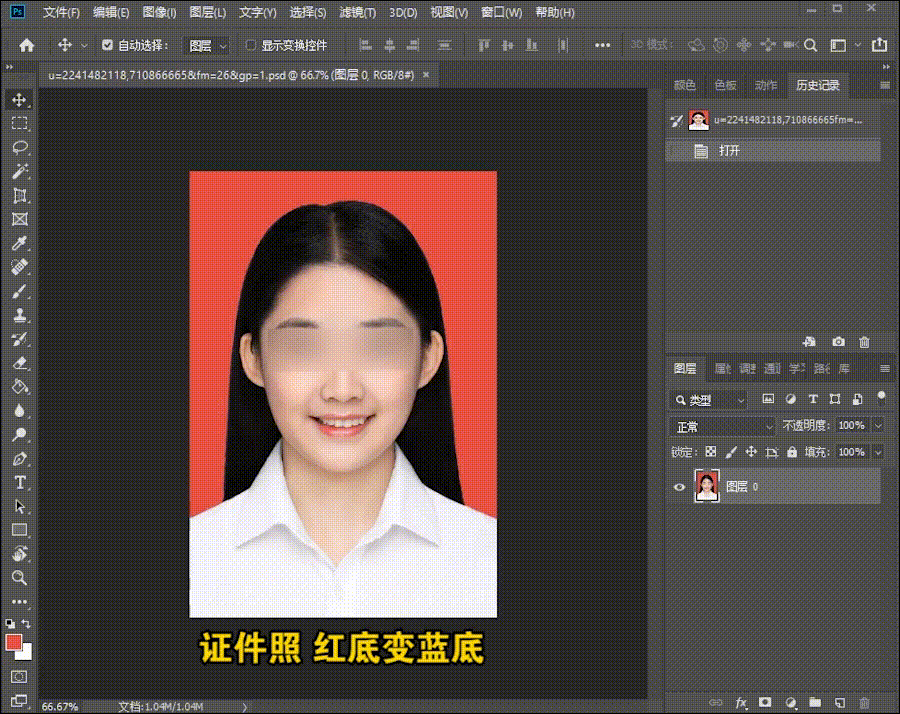
Task: Select the 打开 history state
Action: point(729,151)
